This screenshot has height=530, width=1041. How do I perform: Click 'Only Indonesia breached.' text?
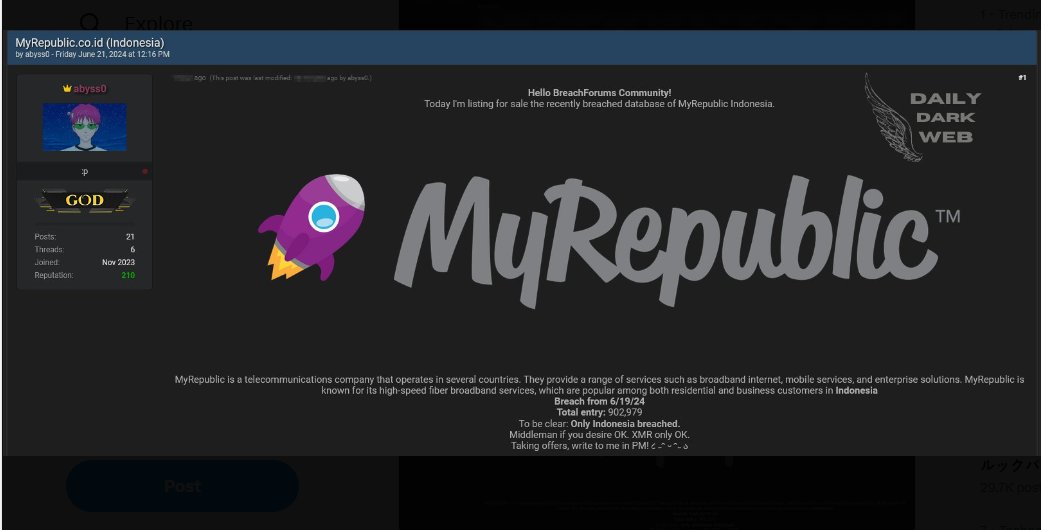click(625, 424)
